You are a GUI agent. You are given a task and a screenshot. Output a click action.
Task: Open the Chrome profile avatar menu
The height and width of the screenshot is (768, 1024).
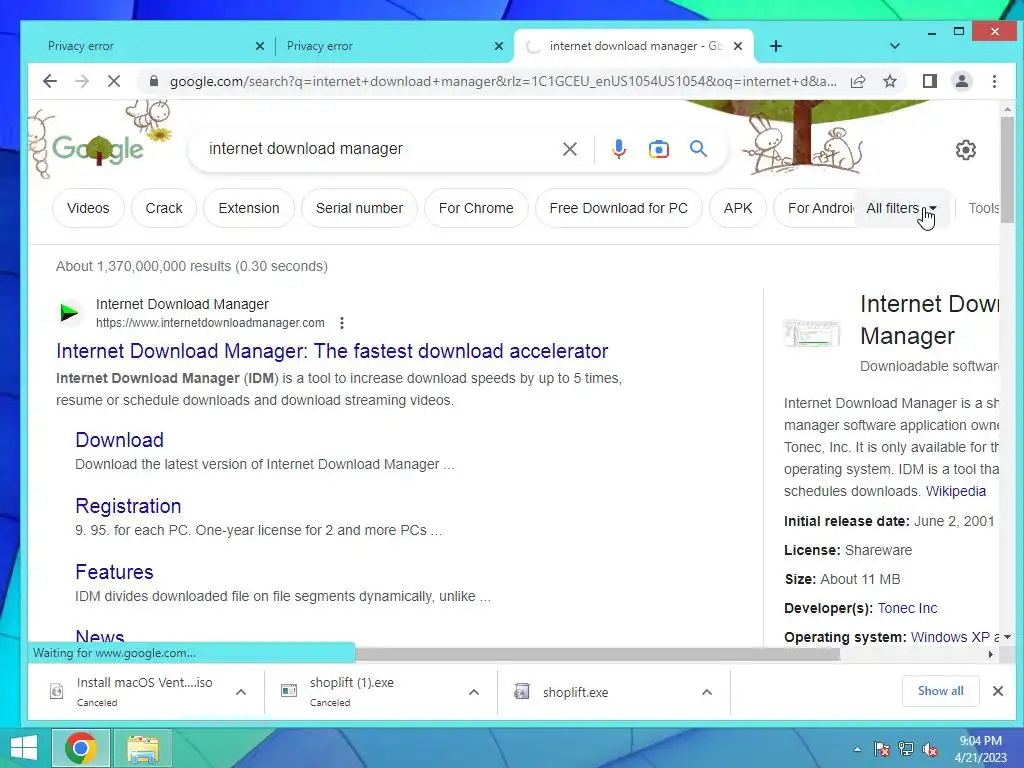coord(961,81)
